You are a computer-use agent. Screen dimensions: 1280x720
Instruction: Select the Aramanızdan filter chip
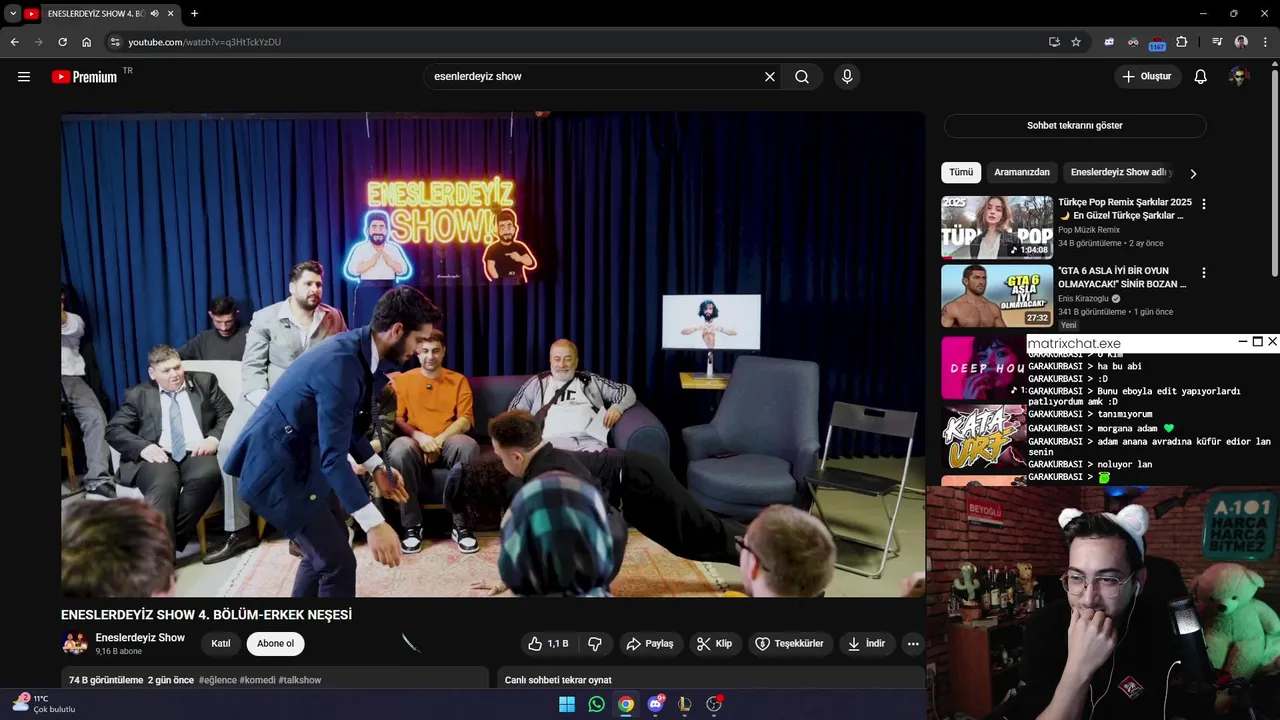[1022, 172]
